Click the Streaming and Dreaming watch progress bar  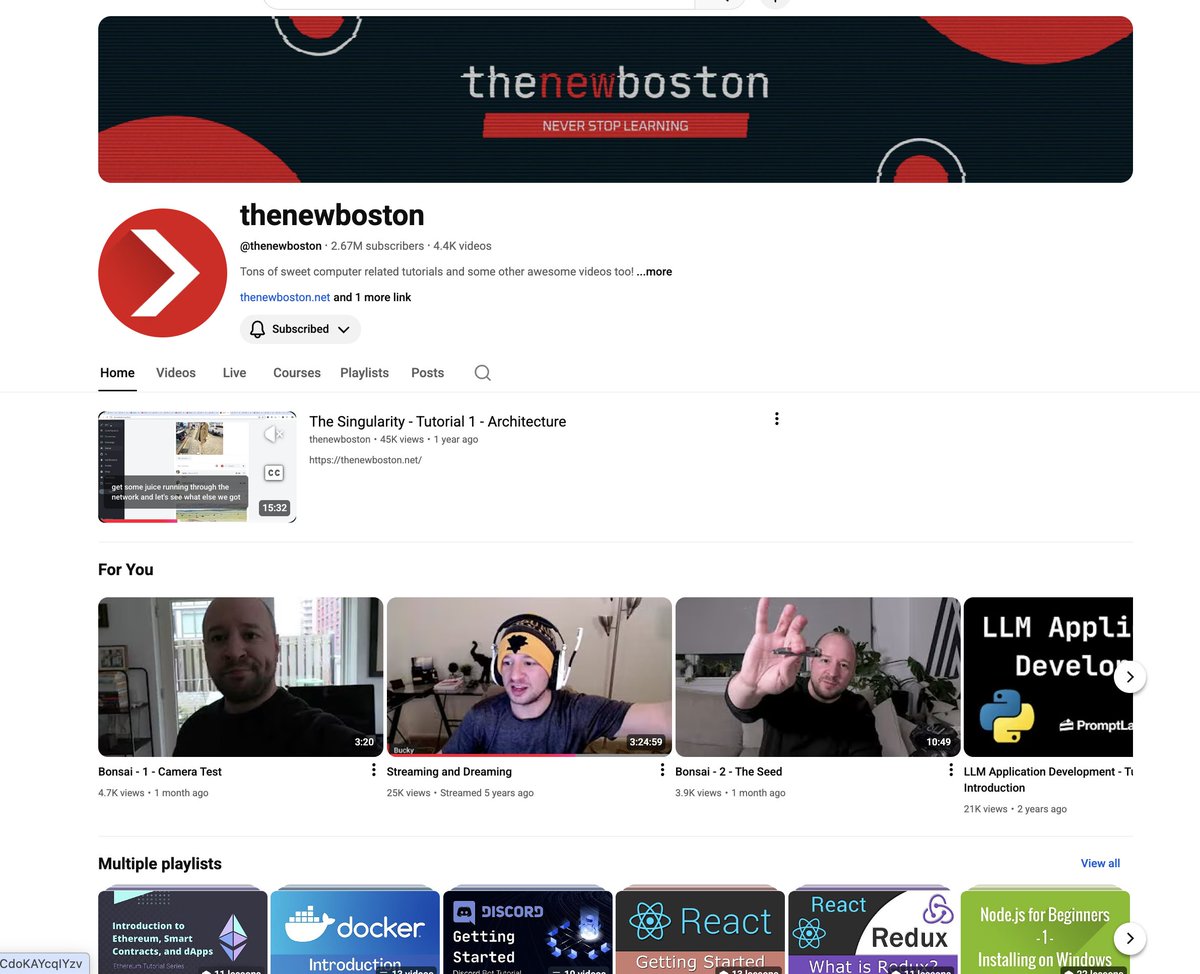(481, 755)
